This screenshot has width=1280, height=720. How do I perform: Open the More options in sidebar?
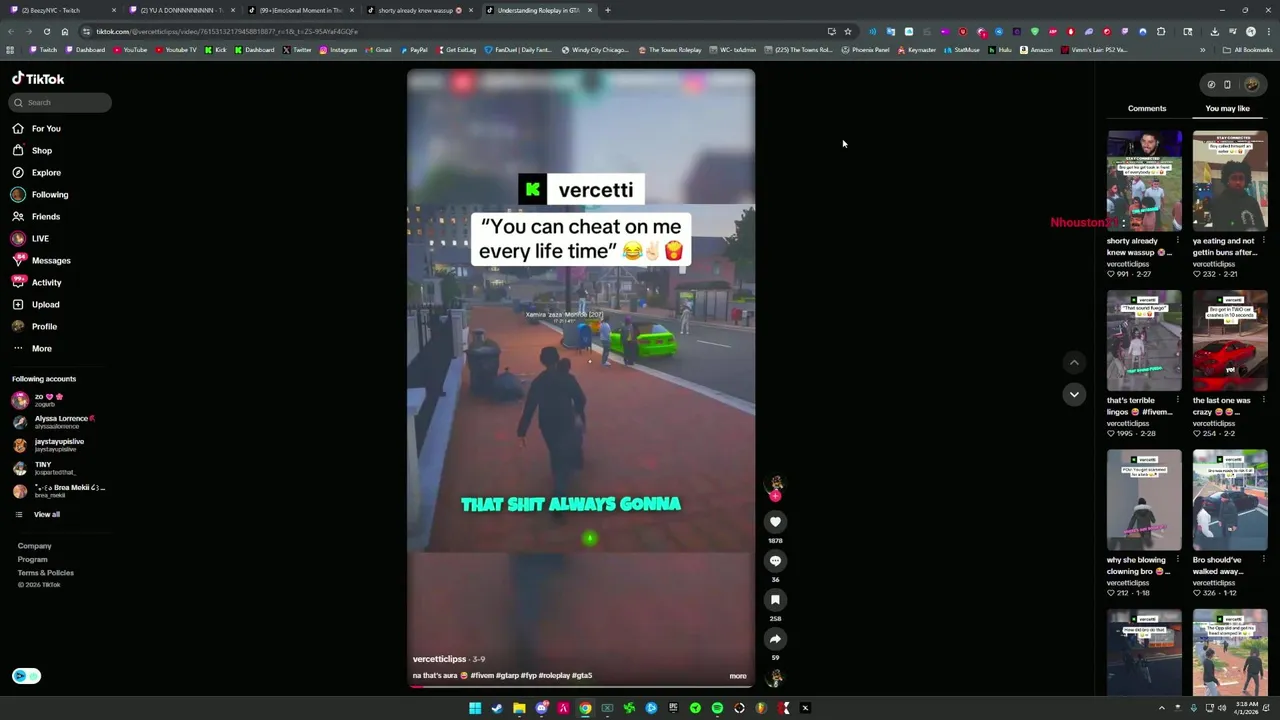pyautogui.click(x=33, y=349)
